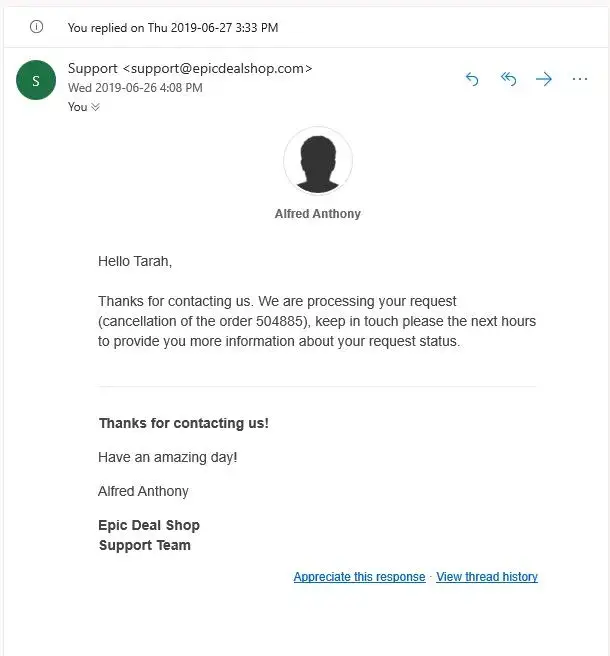
Task: Click the Have an amazing day! line
Action: tap(168, 457)
